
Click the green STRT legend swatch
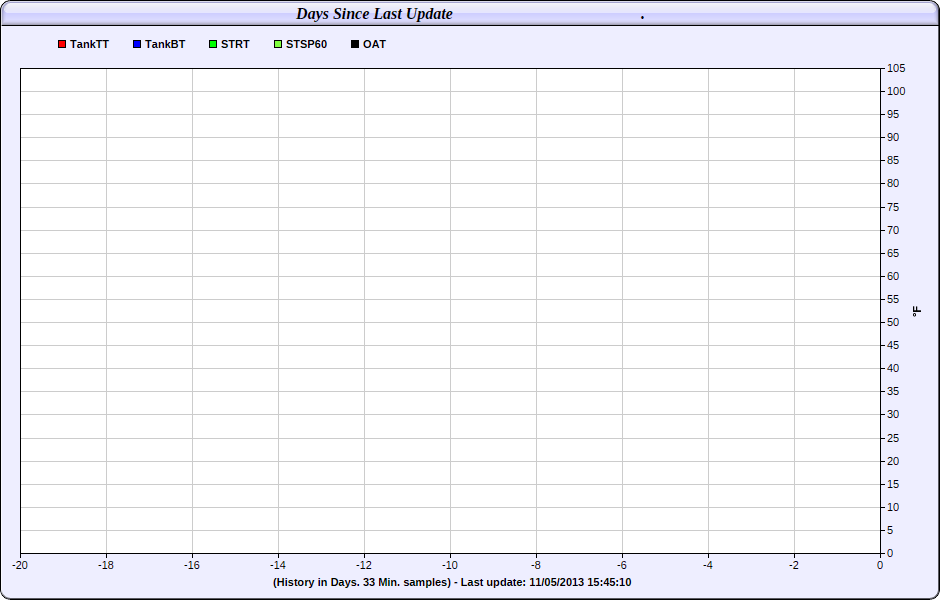(x=213, y=44)
